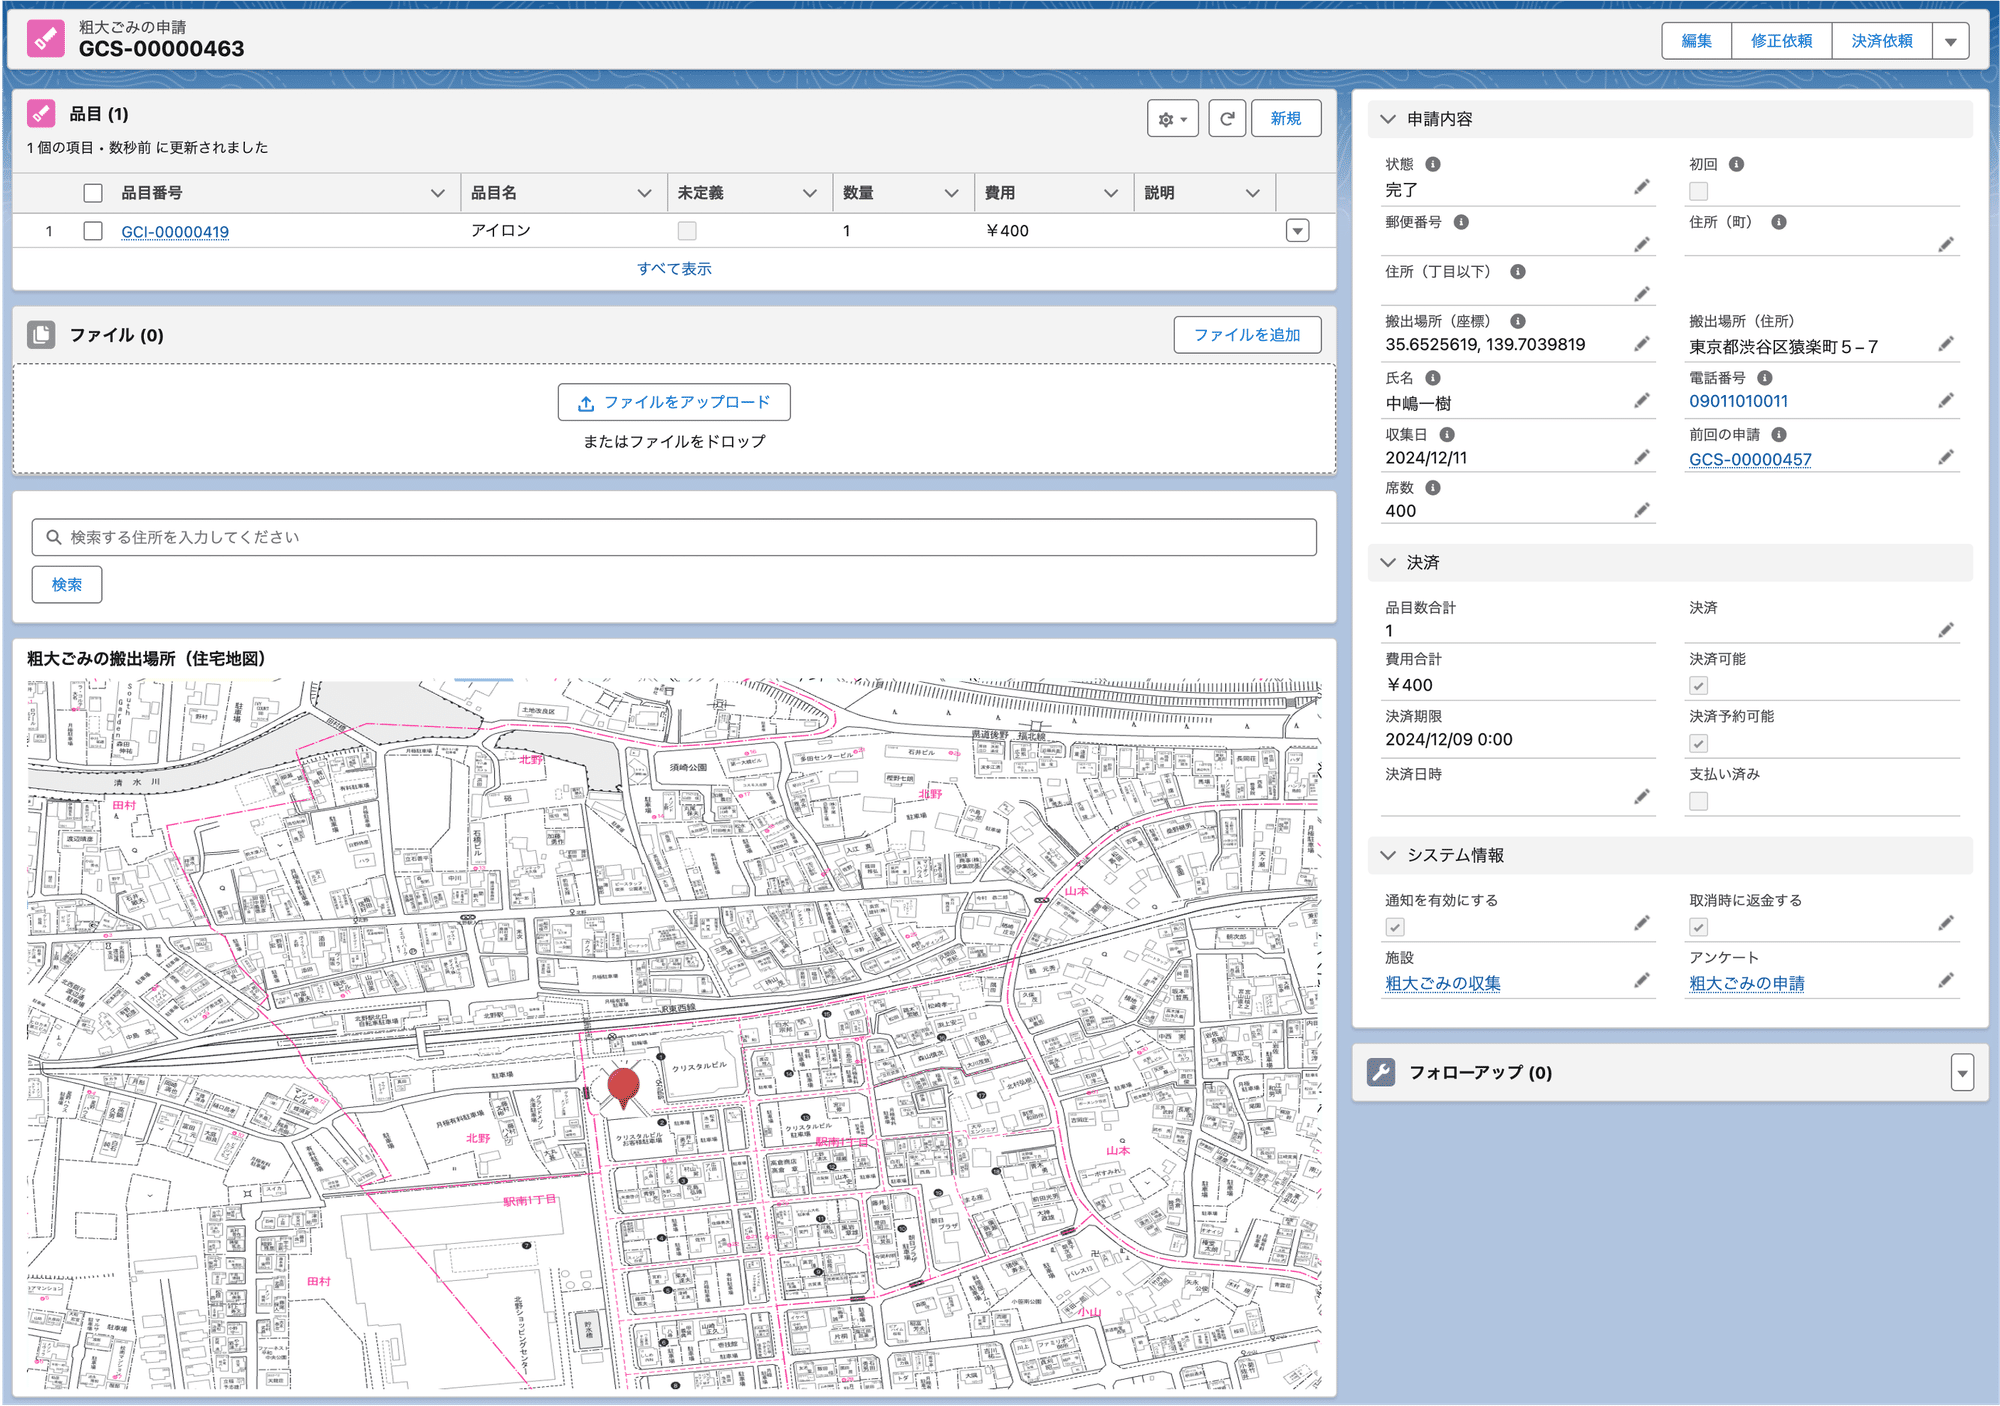The image size is (2000, 1406).
Task: Edit 氏名 field with pencil icon
Action: click(x=1641, y=401)
